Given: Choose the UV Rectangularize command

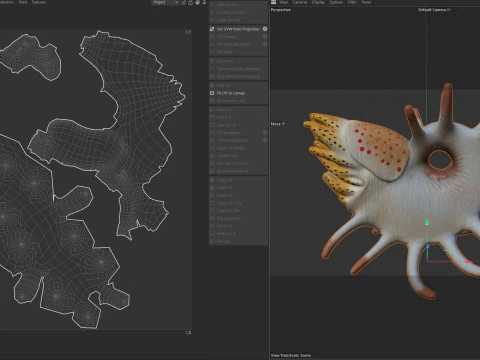Looking at the screenshot, I should [232, 140].
